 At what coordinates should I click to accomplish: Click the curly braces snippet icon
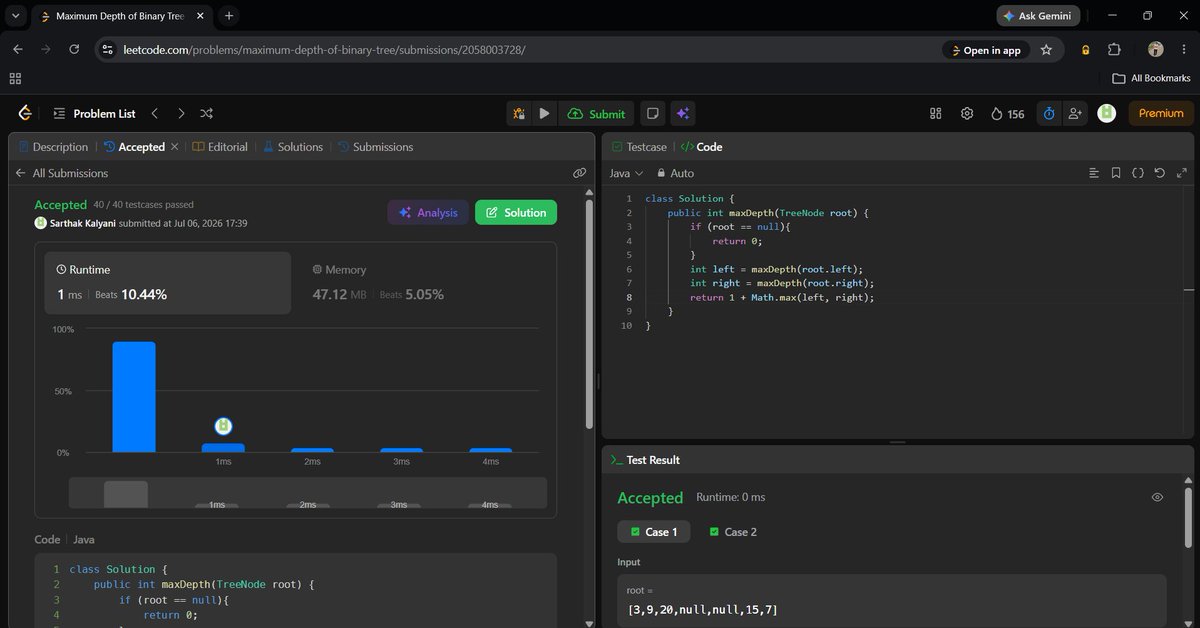click(x=1137, y=173)
